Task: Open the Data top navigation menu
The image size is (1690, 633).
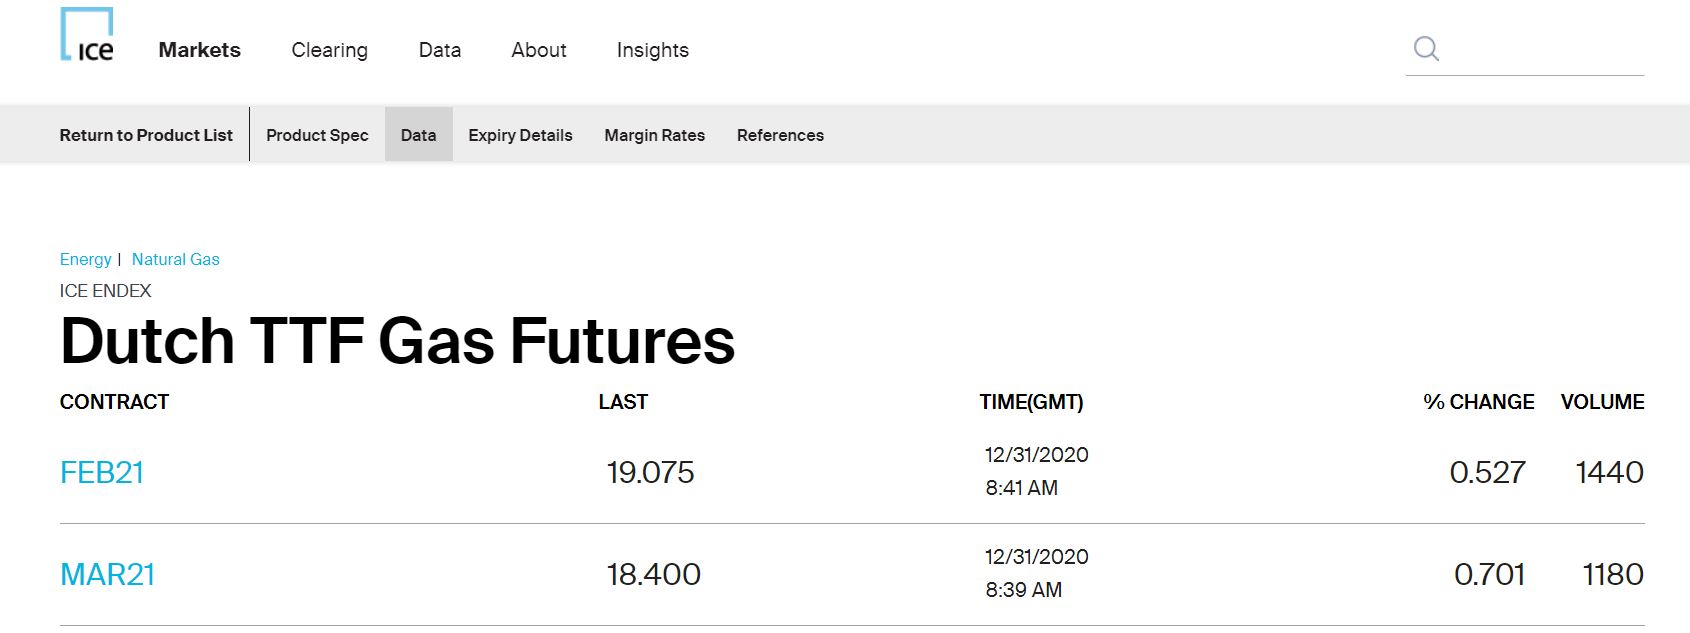Action: coord(439,50)
